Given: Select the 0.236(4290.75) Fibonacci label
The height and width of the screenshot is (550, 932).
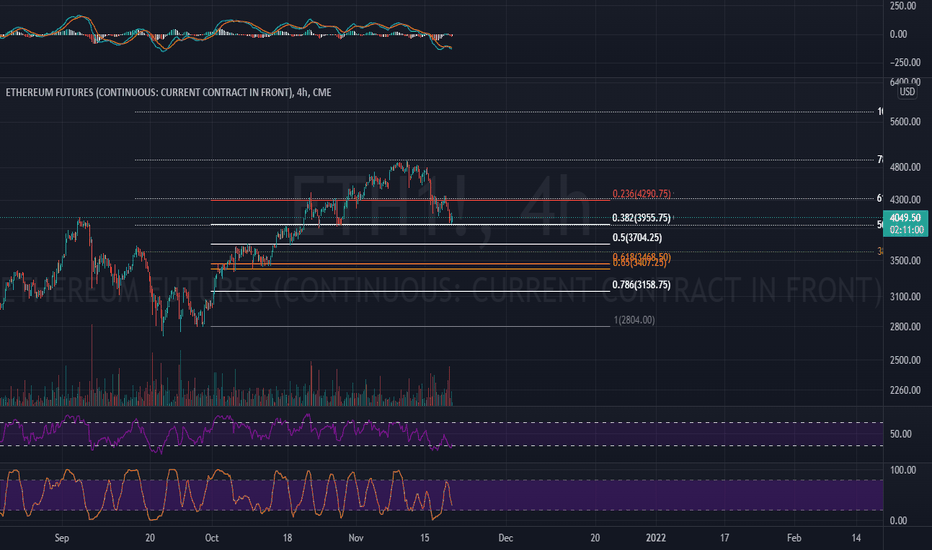Looking at the screenshot, I should pyautogui.click(x=641, y=194).
